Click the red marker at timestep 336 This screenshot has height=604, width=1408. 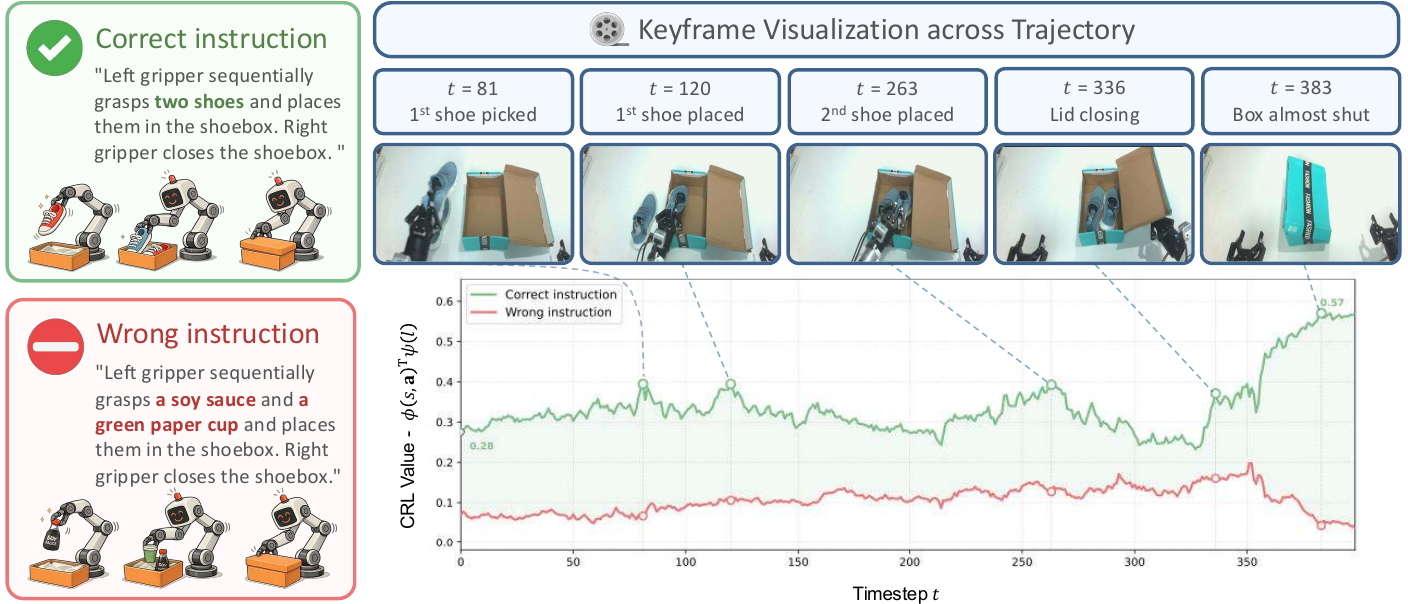pyautogui.click(x=1216, y=478)
